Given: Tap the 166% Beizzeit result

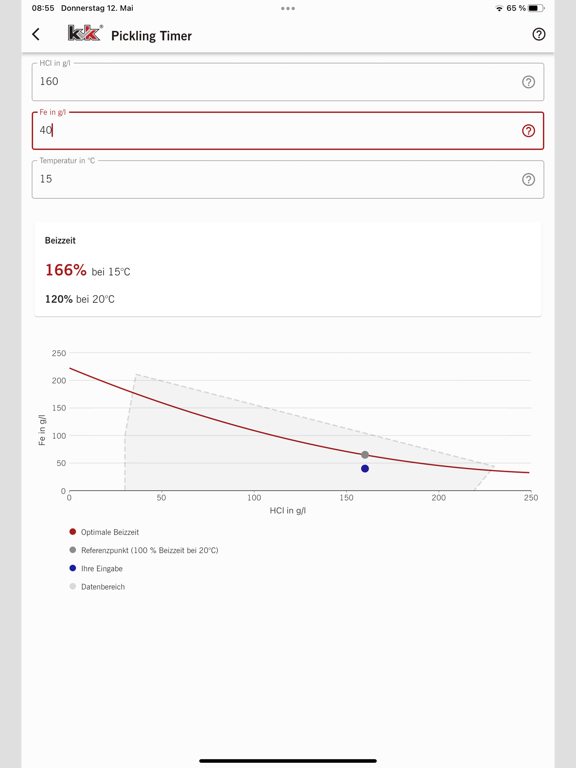Looking at the screenshot, I should [66, 270].
